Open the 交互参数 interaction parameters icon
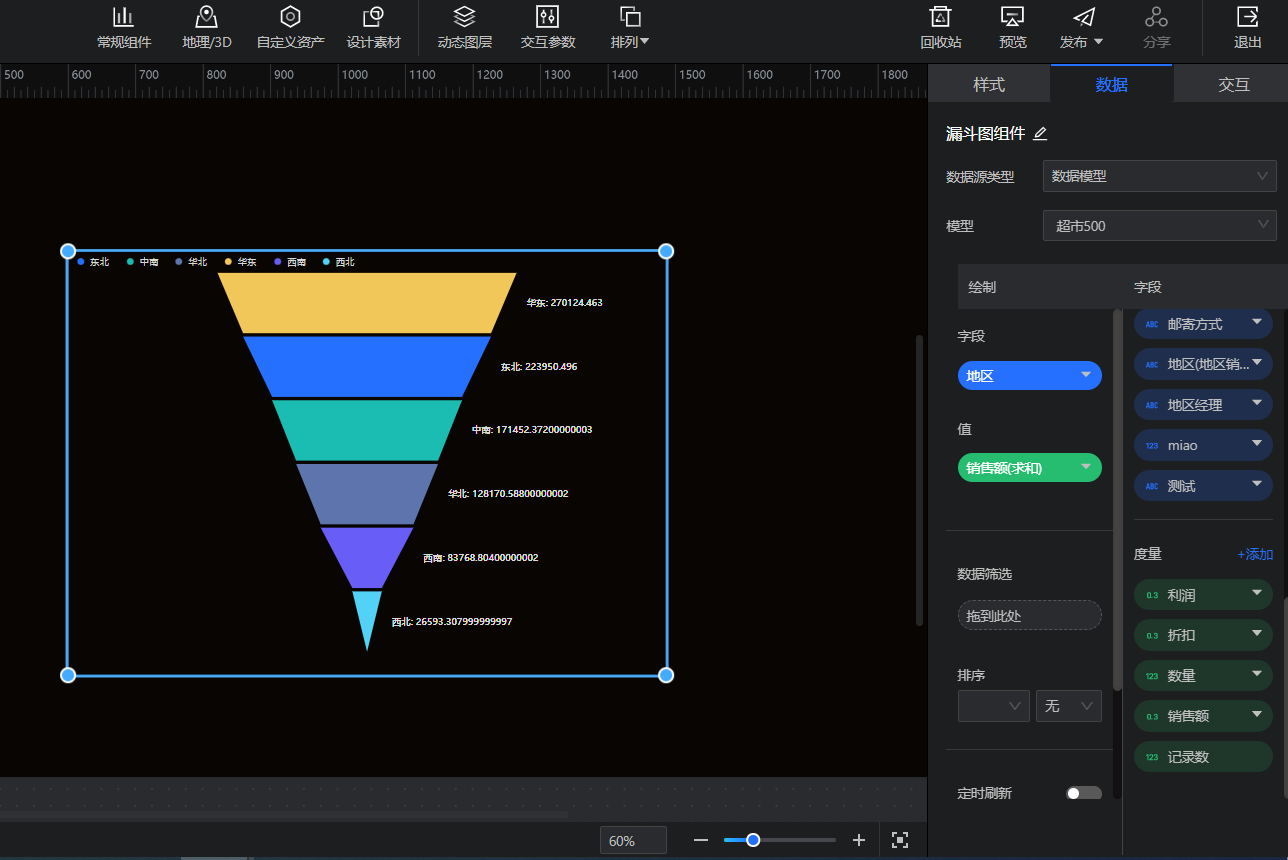1288x860 pixels. click(547, 18)
